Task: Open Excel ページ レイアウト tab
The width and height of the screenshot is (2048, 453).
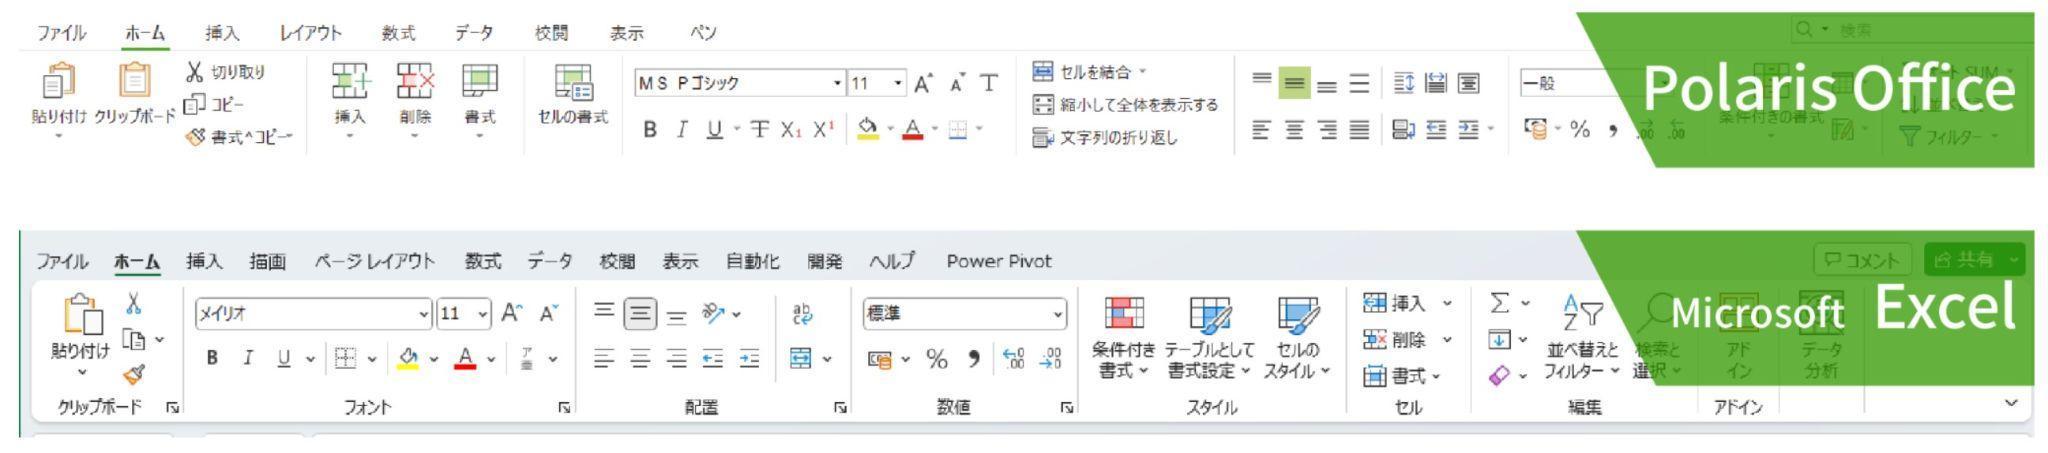Action: (375, 261)
